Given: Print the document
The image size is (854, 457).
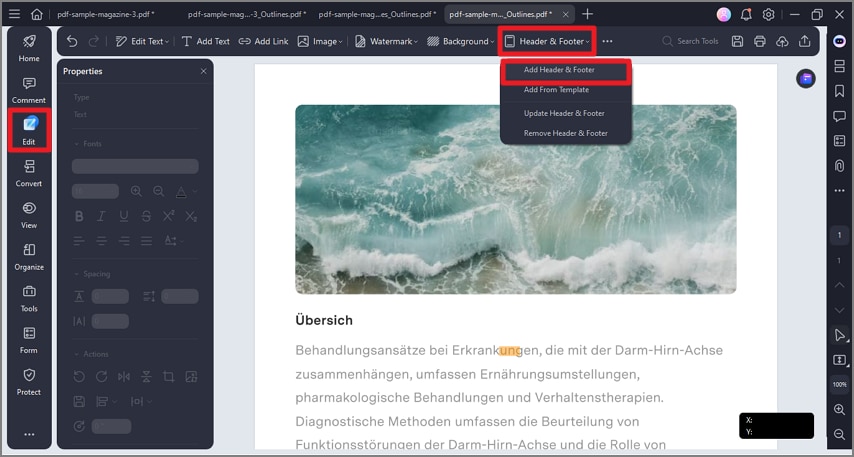Looking at the screenshot, I should pos(760,41).
